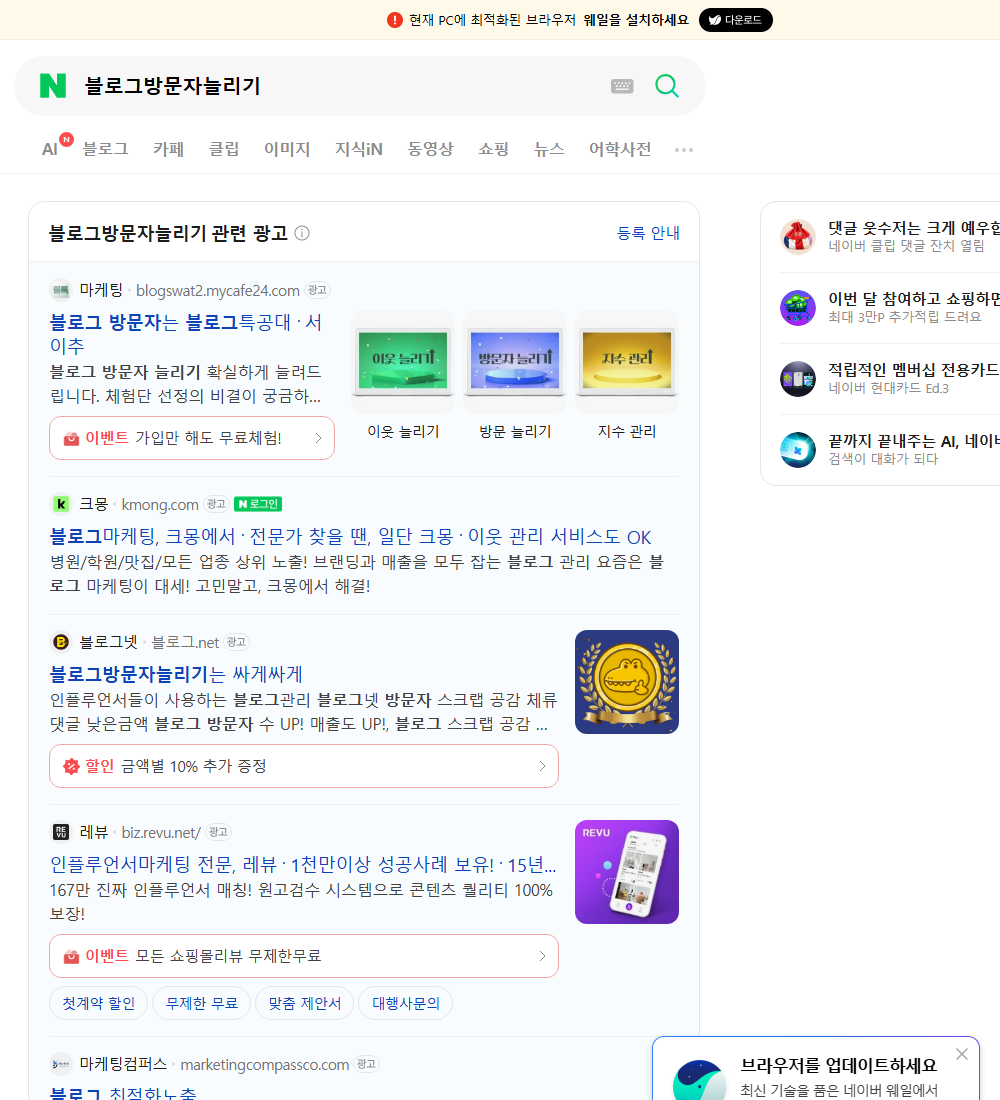Click the 다운로드 whale download button
The image size is (1000, 1100).
(735, 20)
